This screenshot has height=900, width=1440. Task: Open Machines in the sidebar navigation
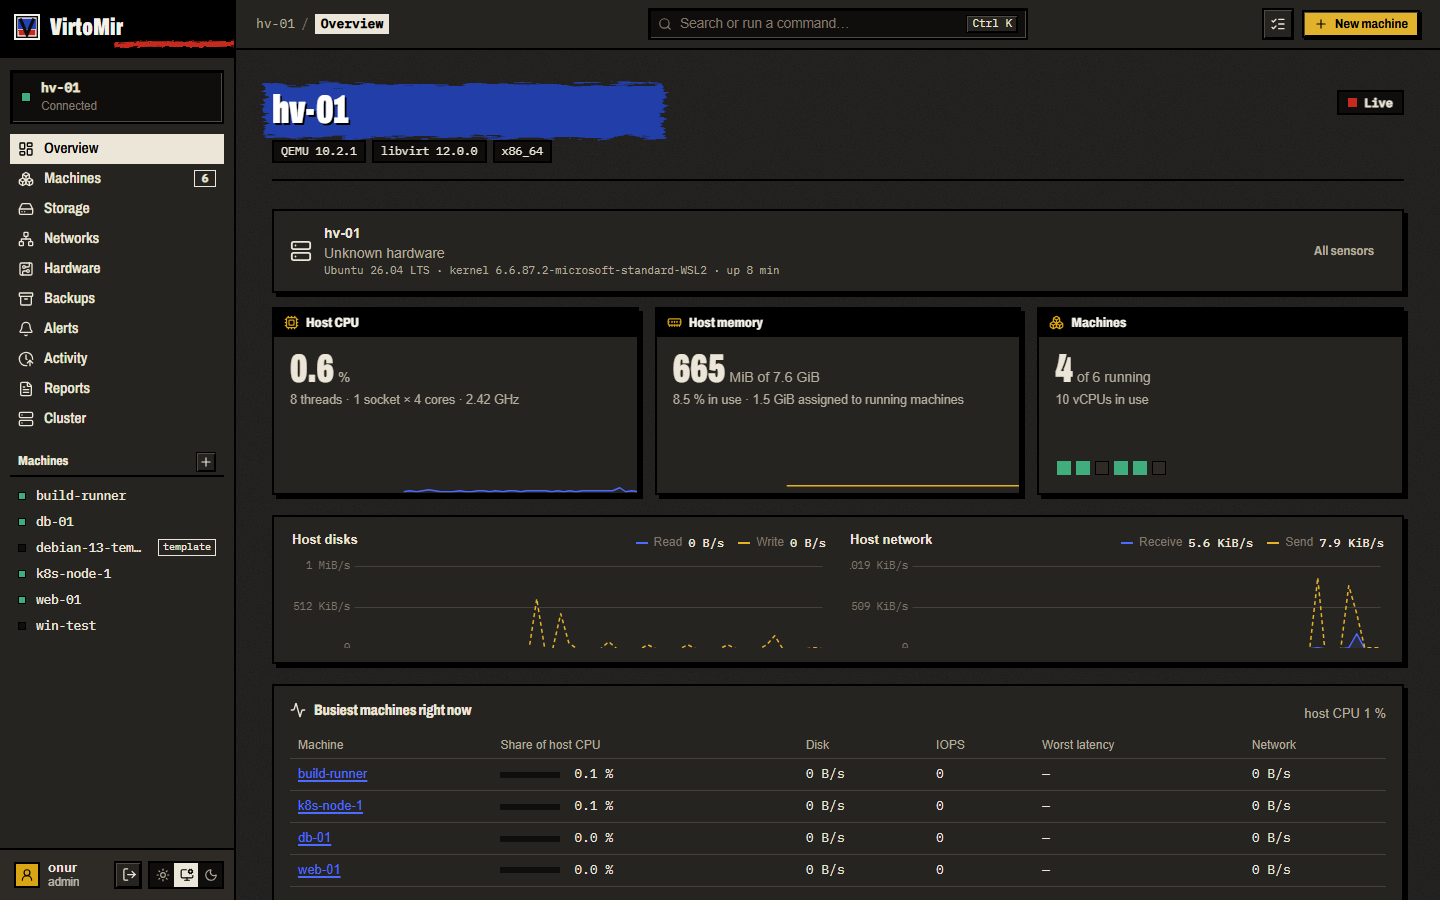click(x=117, y=178)
